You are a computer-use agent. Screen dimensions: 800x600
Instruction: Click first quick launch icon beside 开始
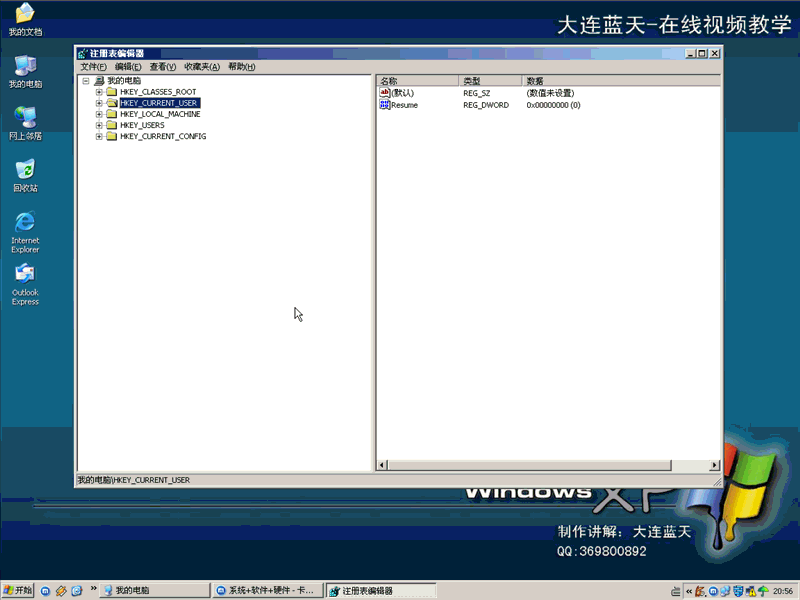(45, 591)
